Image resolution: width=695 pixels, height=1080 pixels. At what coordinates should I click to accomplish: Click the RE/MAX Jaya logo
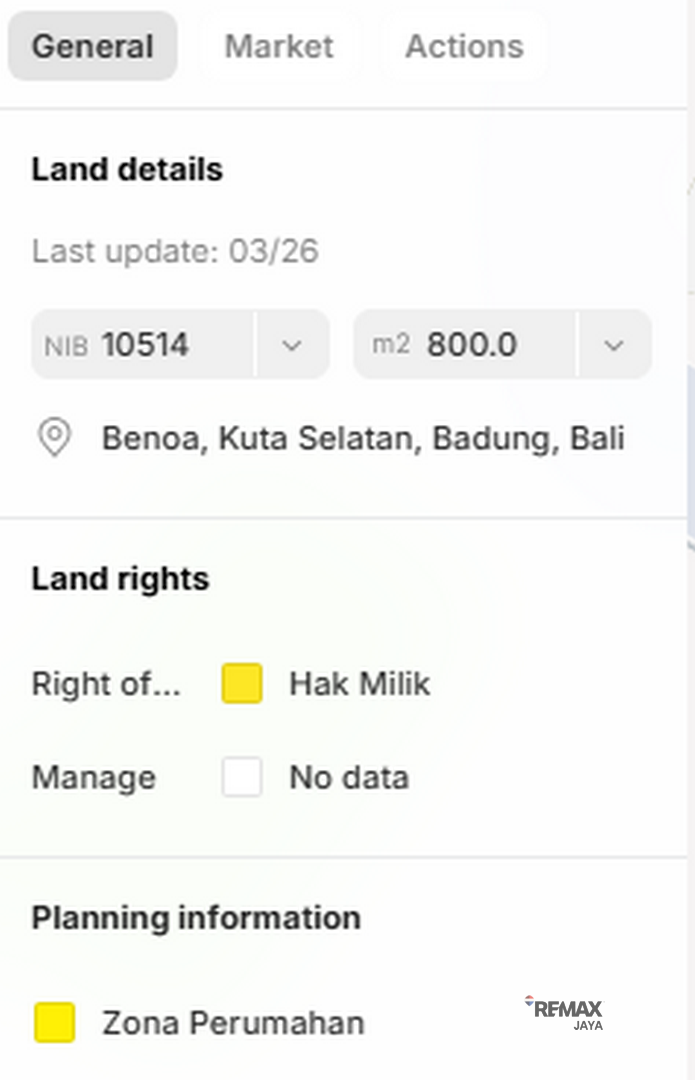coord(565,1012)
